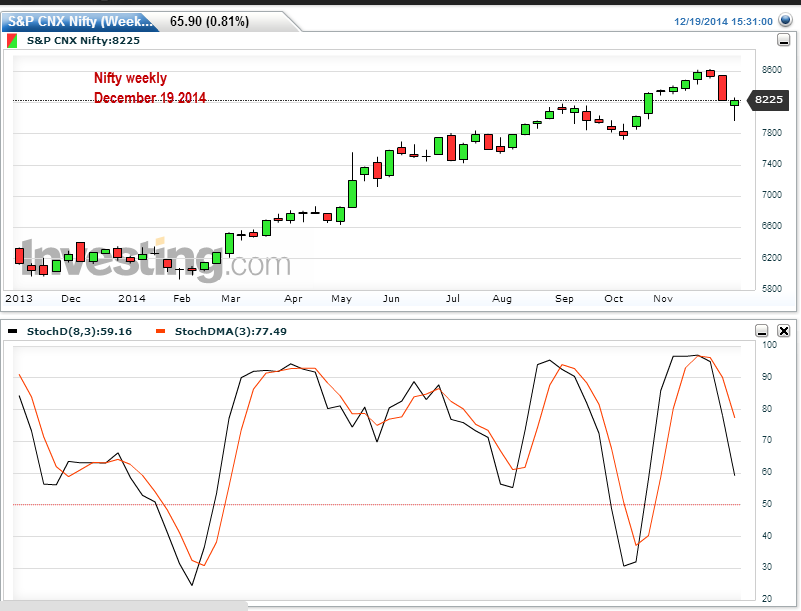801x611 pixels.
Task: Minimize the price chart panel
Action: pyautogui.click(x=783, y=40)
